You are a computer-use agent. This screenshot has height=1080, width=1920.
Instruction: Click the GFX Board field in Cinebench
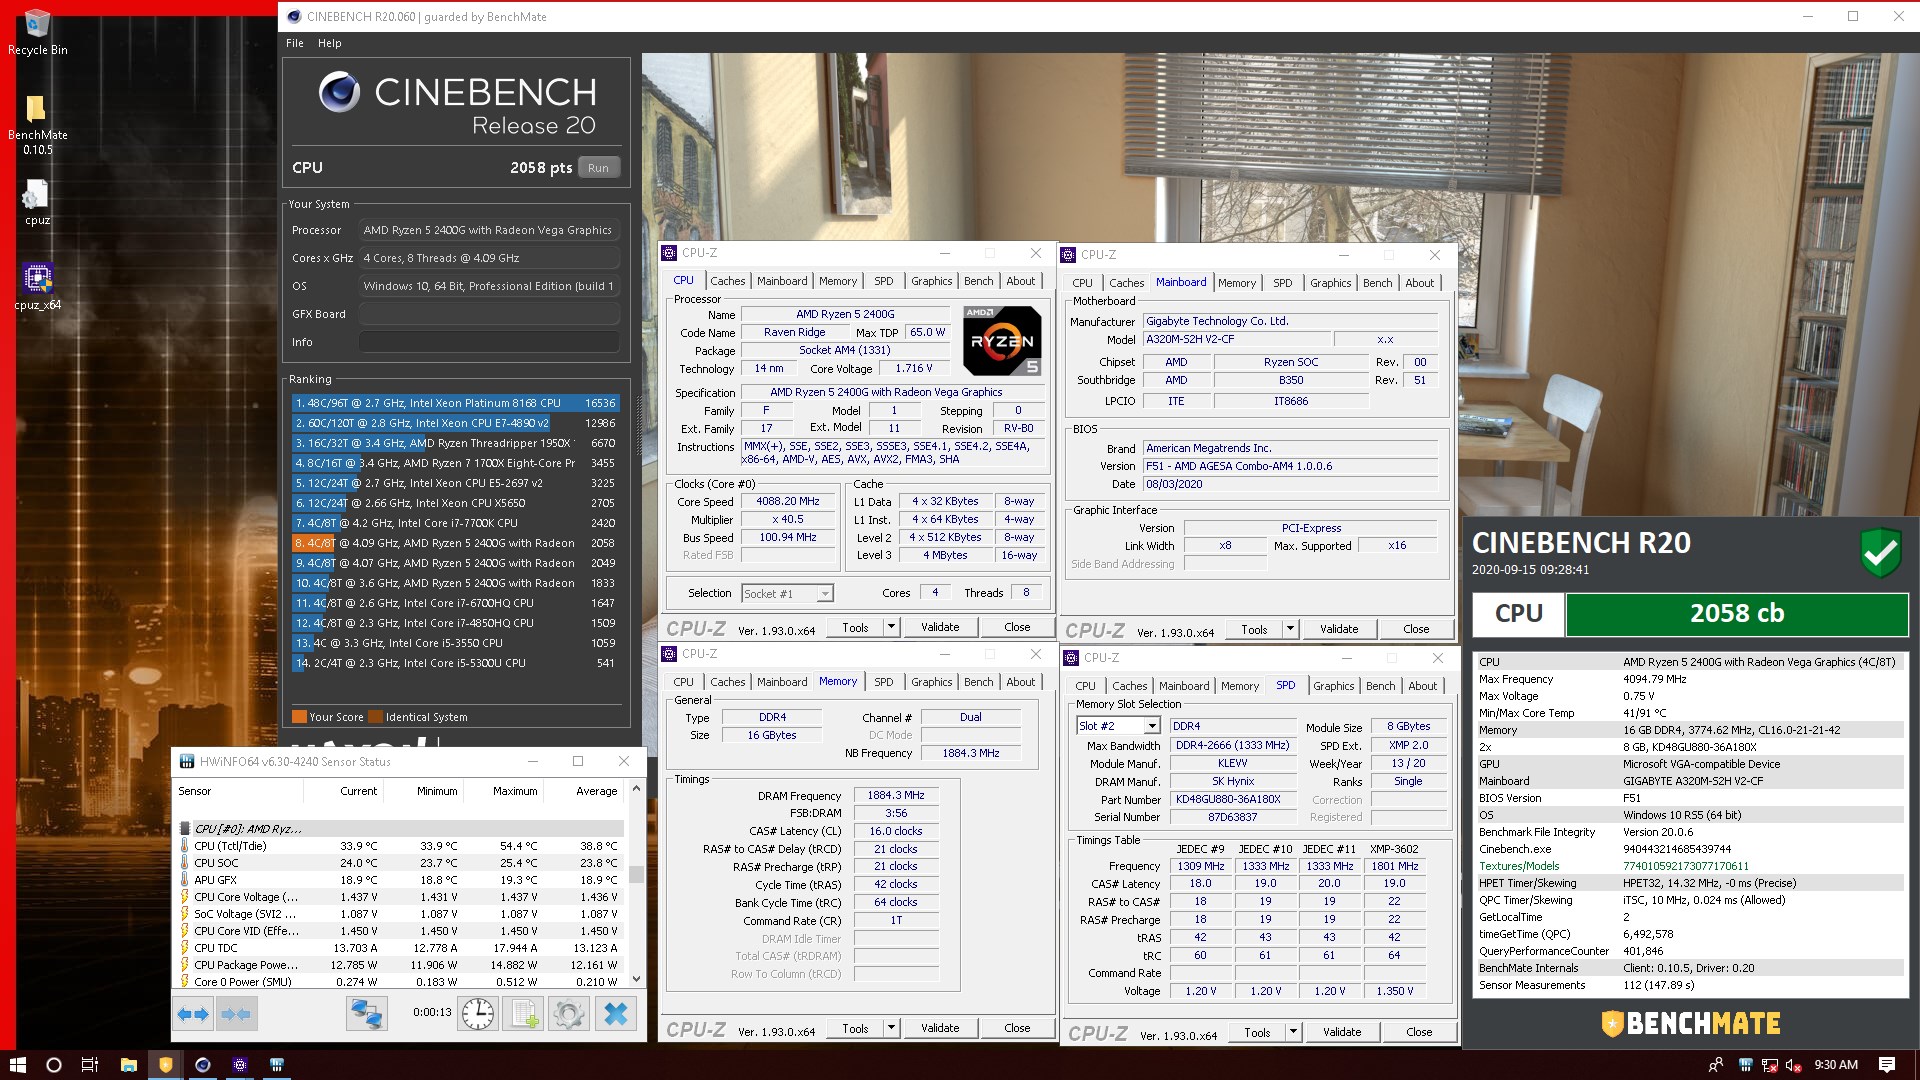coord(489,314)
